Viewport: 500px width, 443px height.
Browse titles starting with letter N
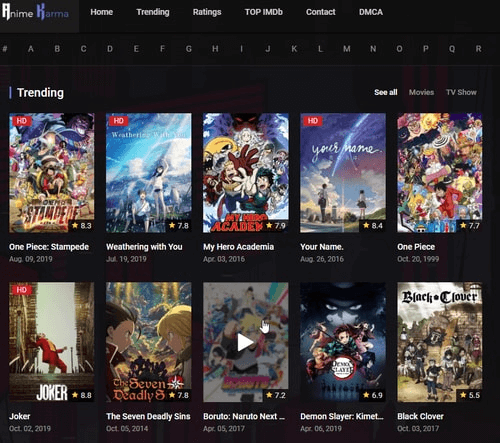(x=373, y=49)
